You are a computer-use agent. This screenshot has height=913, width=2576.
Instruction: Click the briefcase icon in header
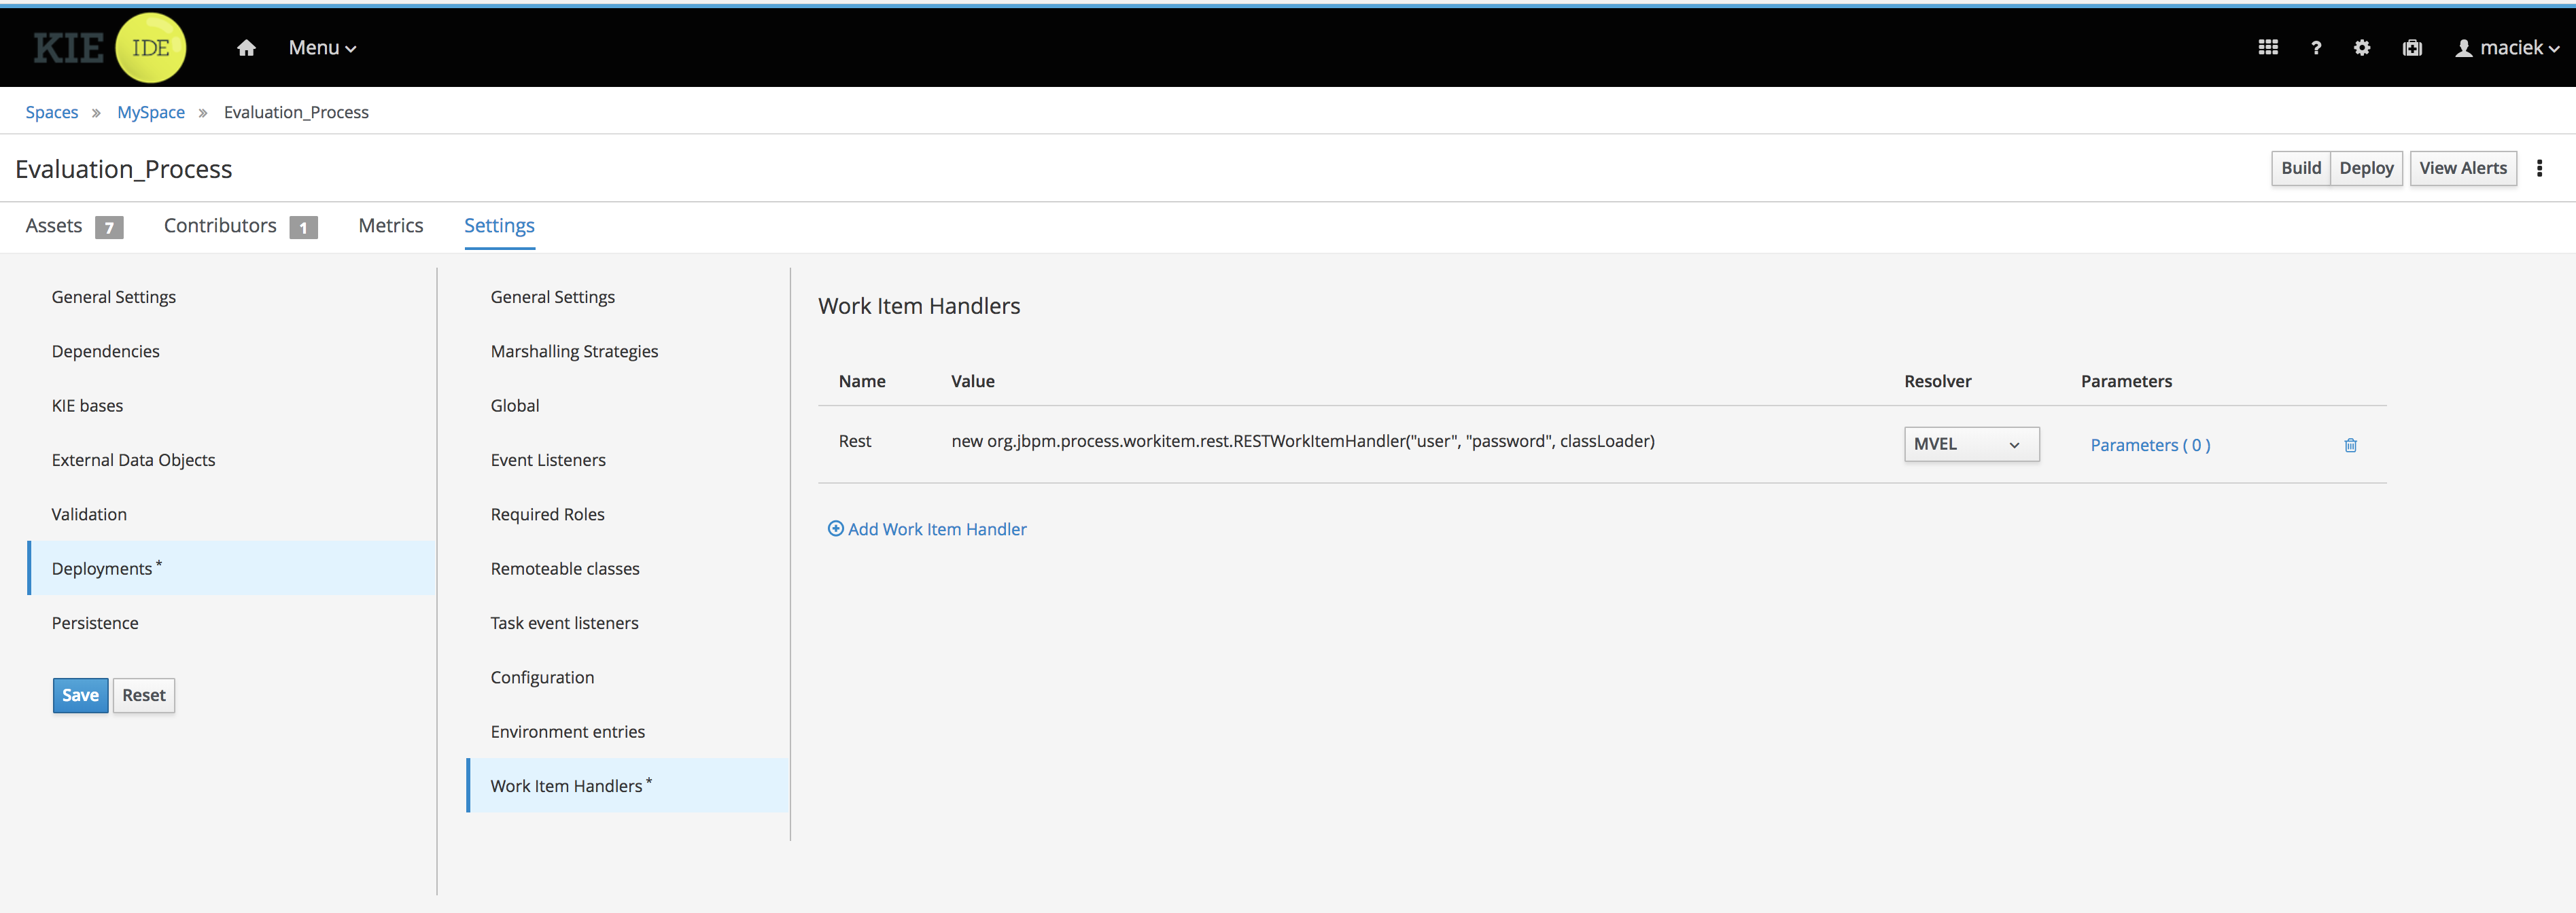click(2411, 48)
